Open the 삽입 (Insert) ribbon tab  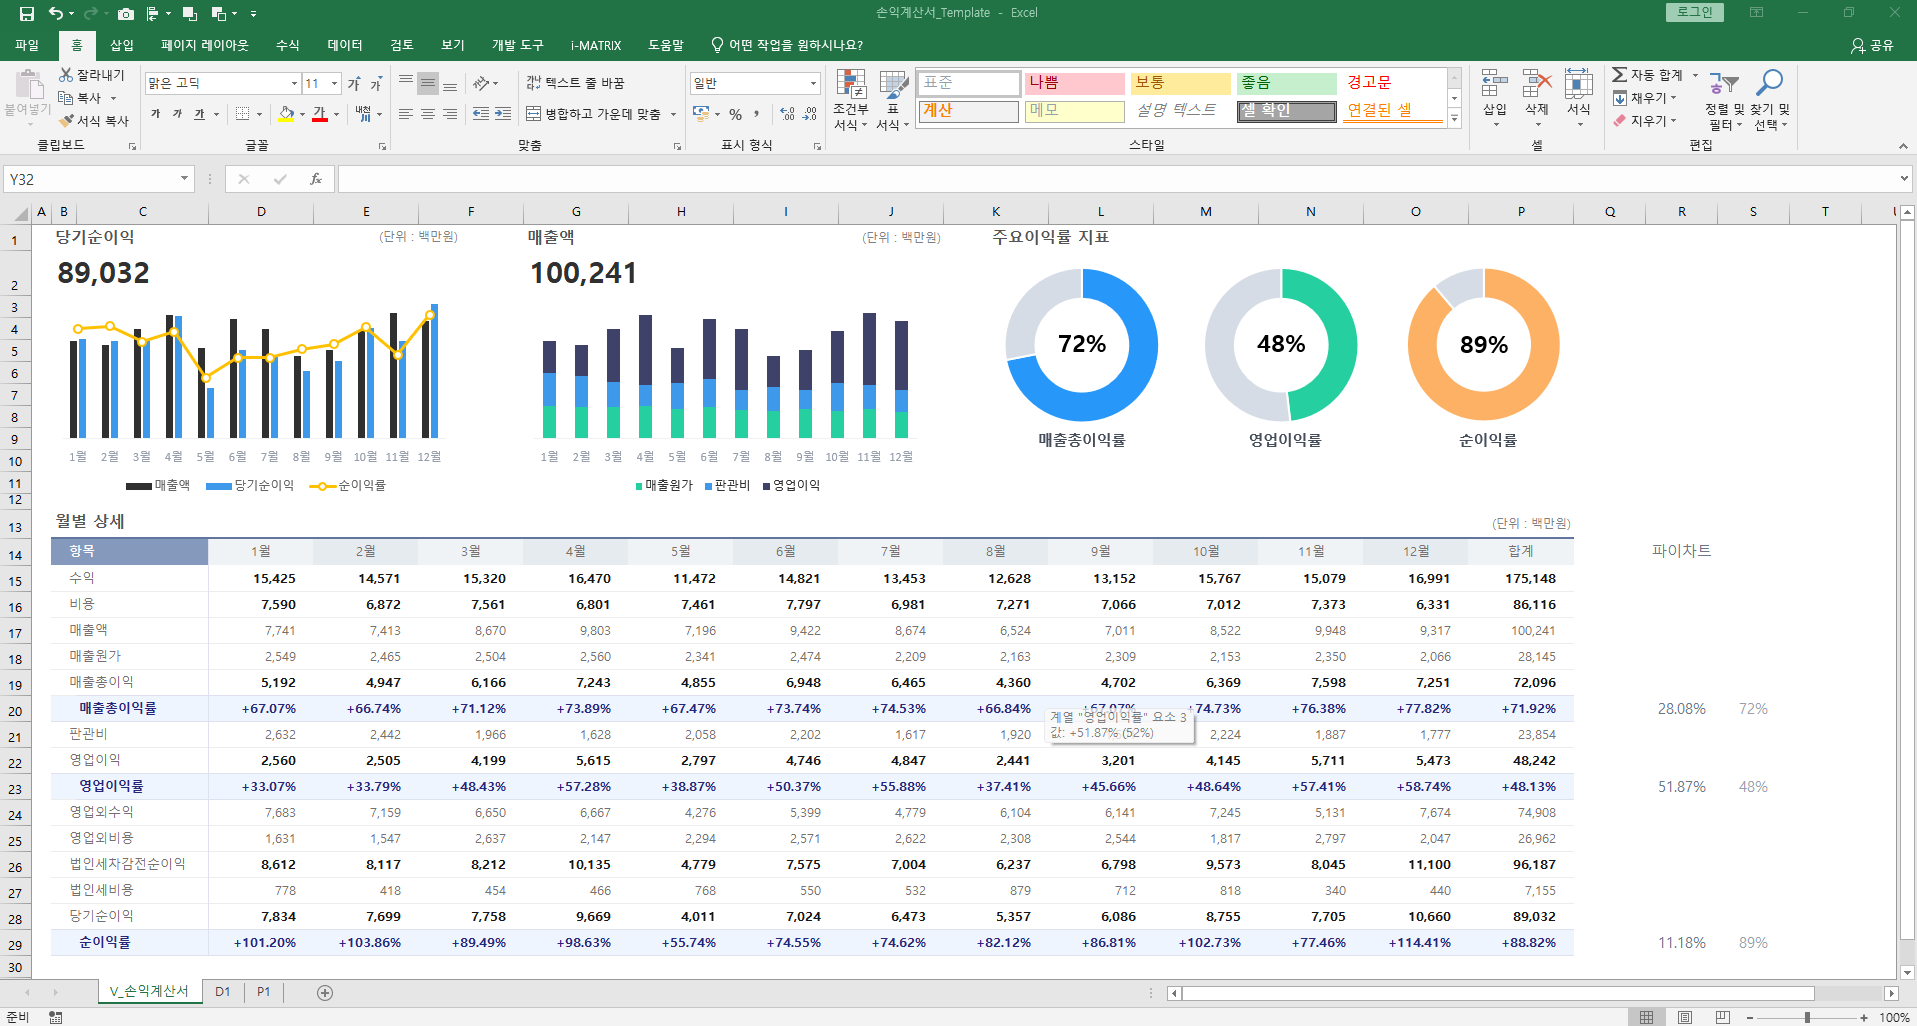pyautogui.click(x=122, y=45)
